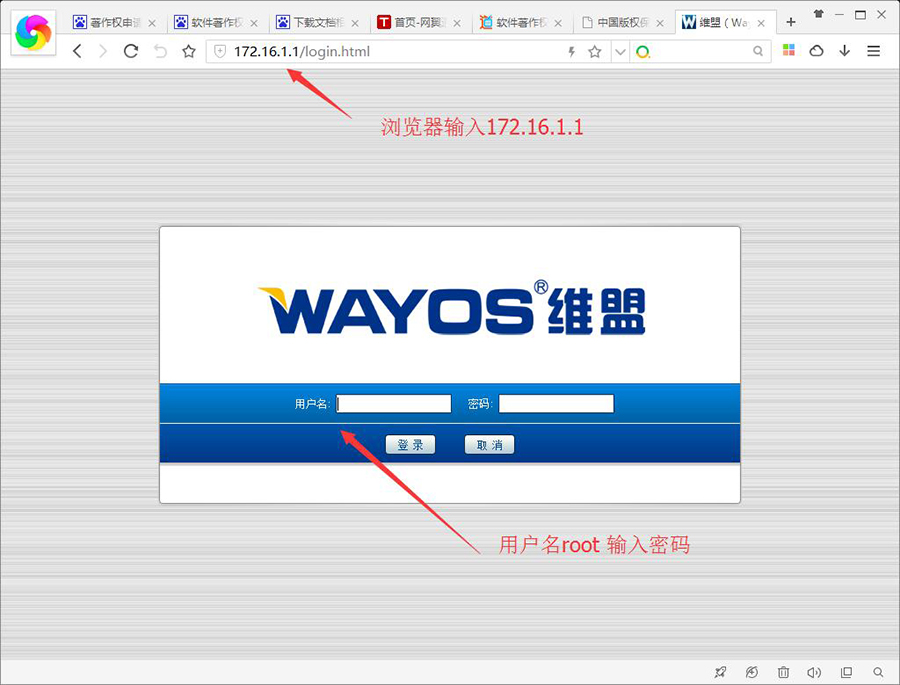
Task: Expand the address bar history dropdown
Action: click(x=620, y=52)
